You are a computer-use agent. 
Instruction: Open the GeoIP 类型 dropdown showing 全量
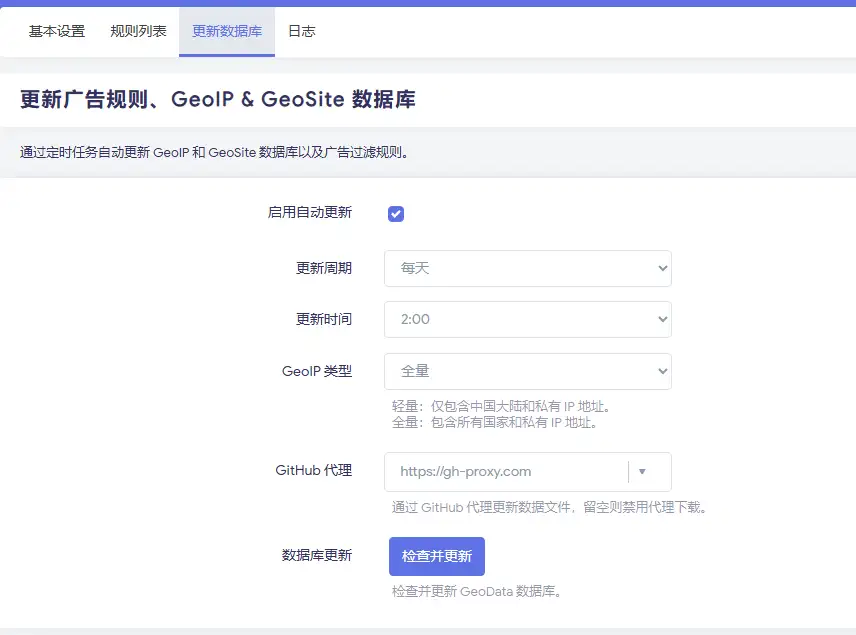pos(528,371)
